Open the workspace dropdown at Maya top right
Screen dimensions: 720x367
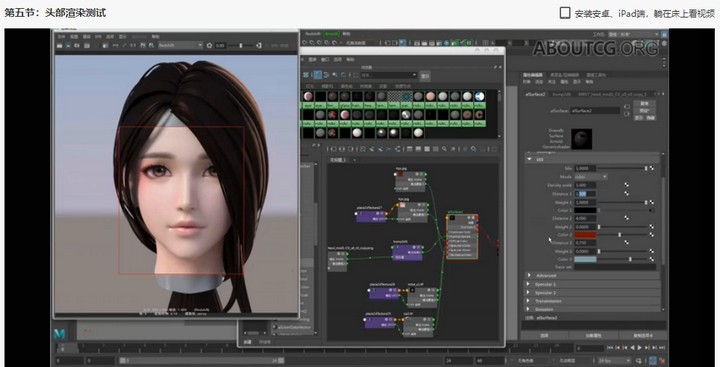coord(633,34)
